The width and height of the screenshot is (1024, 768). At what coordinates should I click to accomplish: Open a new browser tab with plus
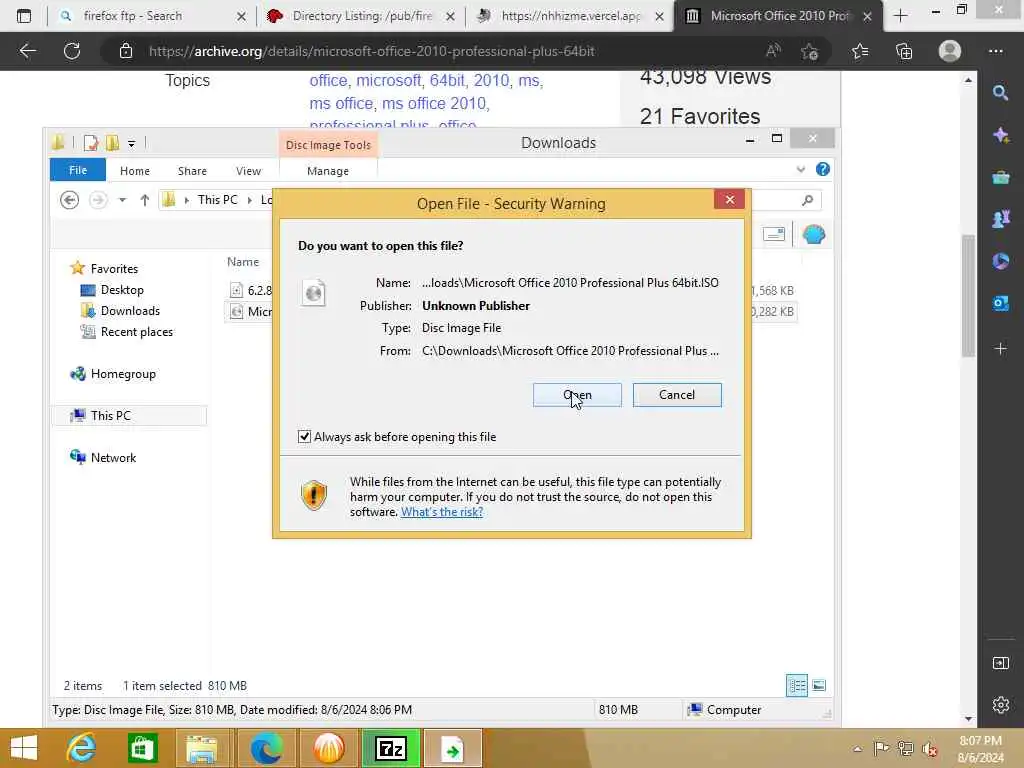coord(901,16)
